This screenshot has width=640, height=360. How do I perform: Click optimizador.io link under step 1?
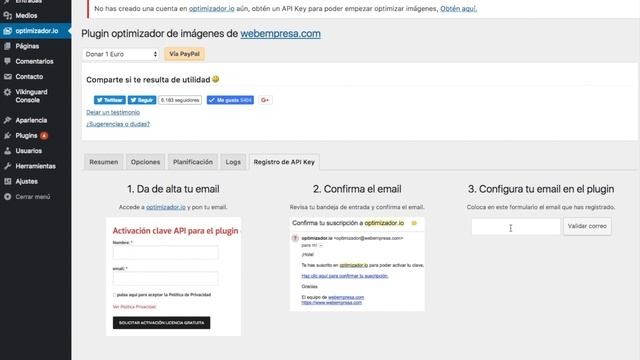166,207
